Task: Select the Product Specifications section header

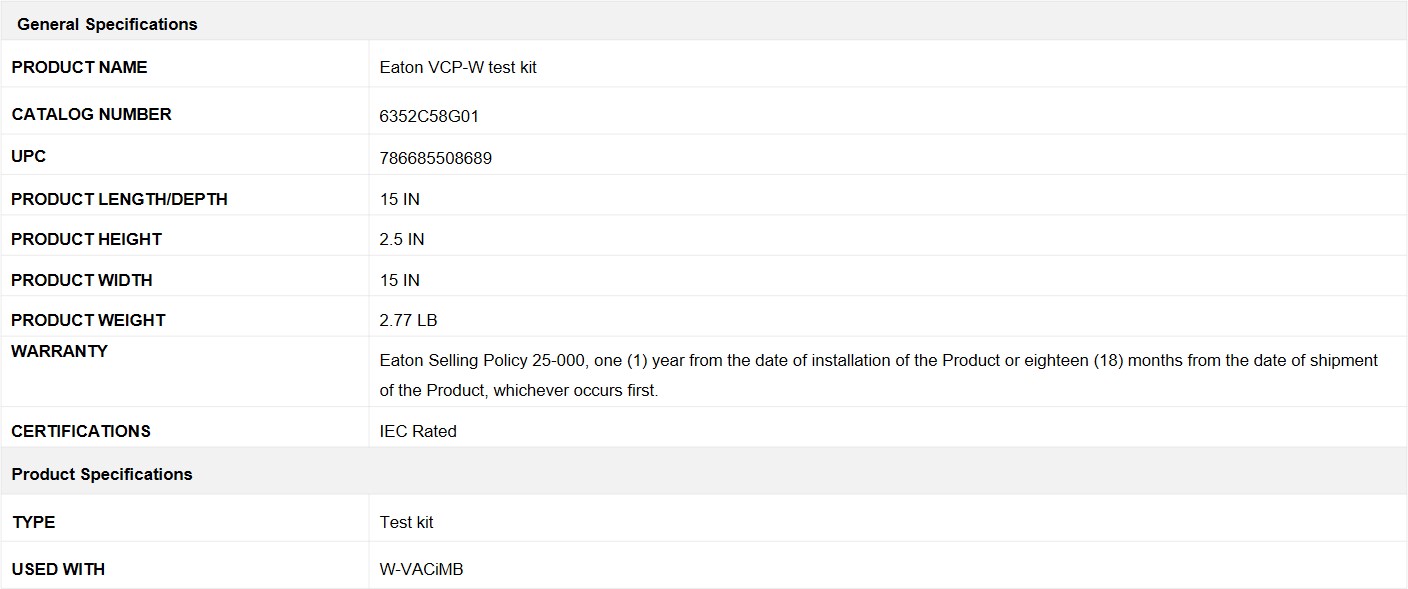Action: [102, 474]
